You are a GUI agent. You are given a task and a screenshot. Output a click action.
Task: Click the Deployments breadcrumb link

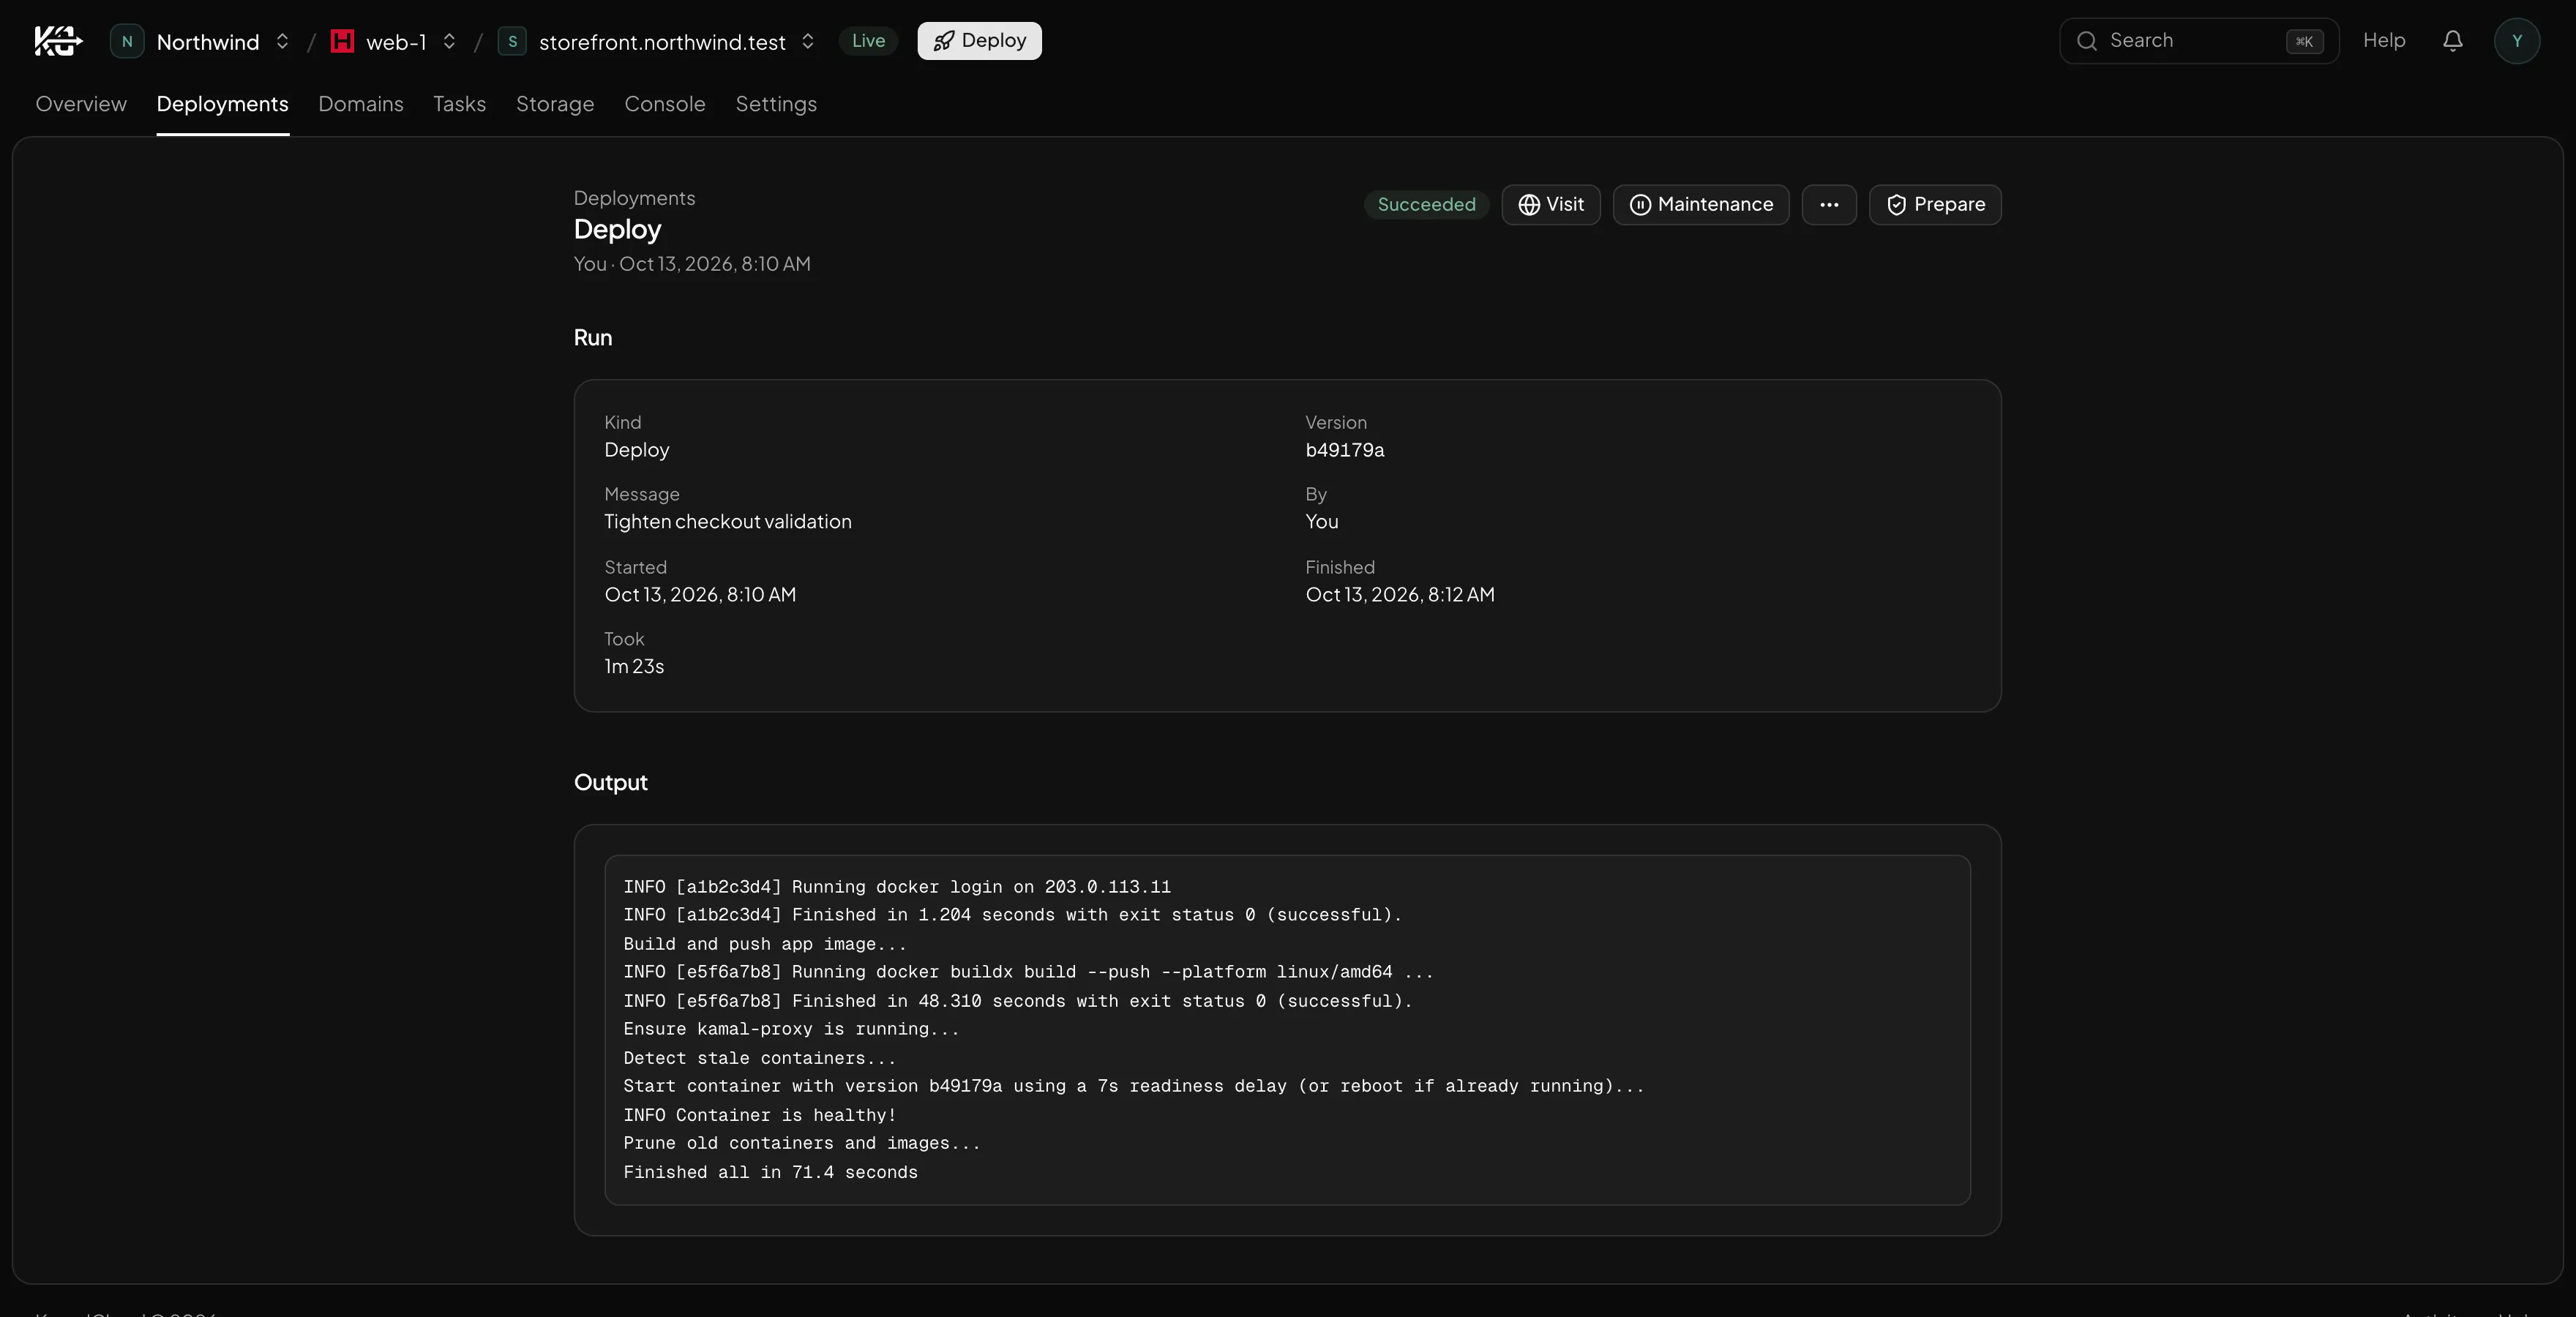(x=634, y=198)
